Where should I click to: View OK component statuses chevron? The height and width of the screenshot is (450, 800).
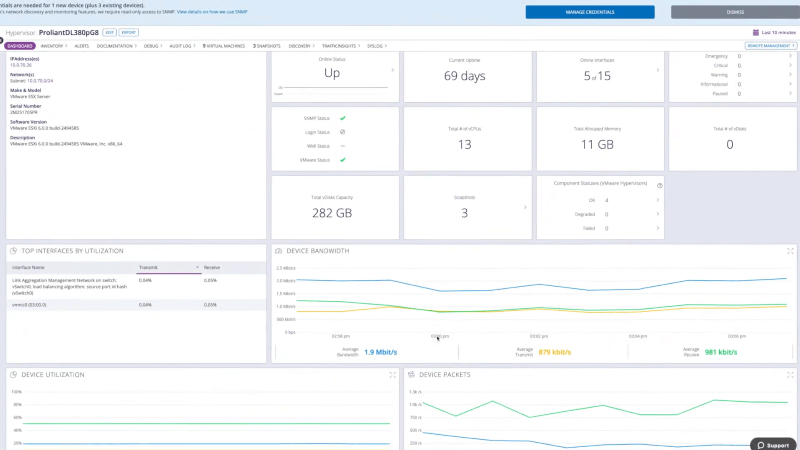point(658,200)
